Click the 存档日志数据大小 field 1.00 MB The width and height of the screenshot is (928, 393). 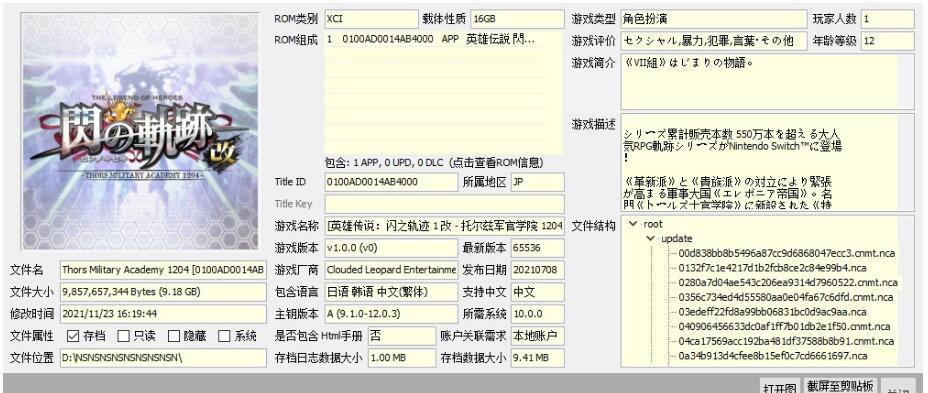[x=402, y=358]
